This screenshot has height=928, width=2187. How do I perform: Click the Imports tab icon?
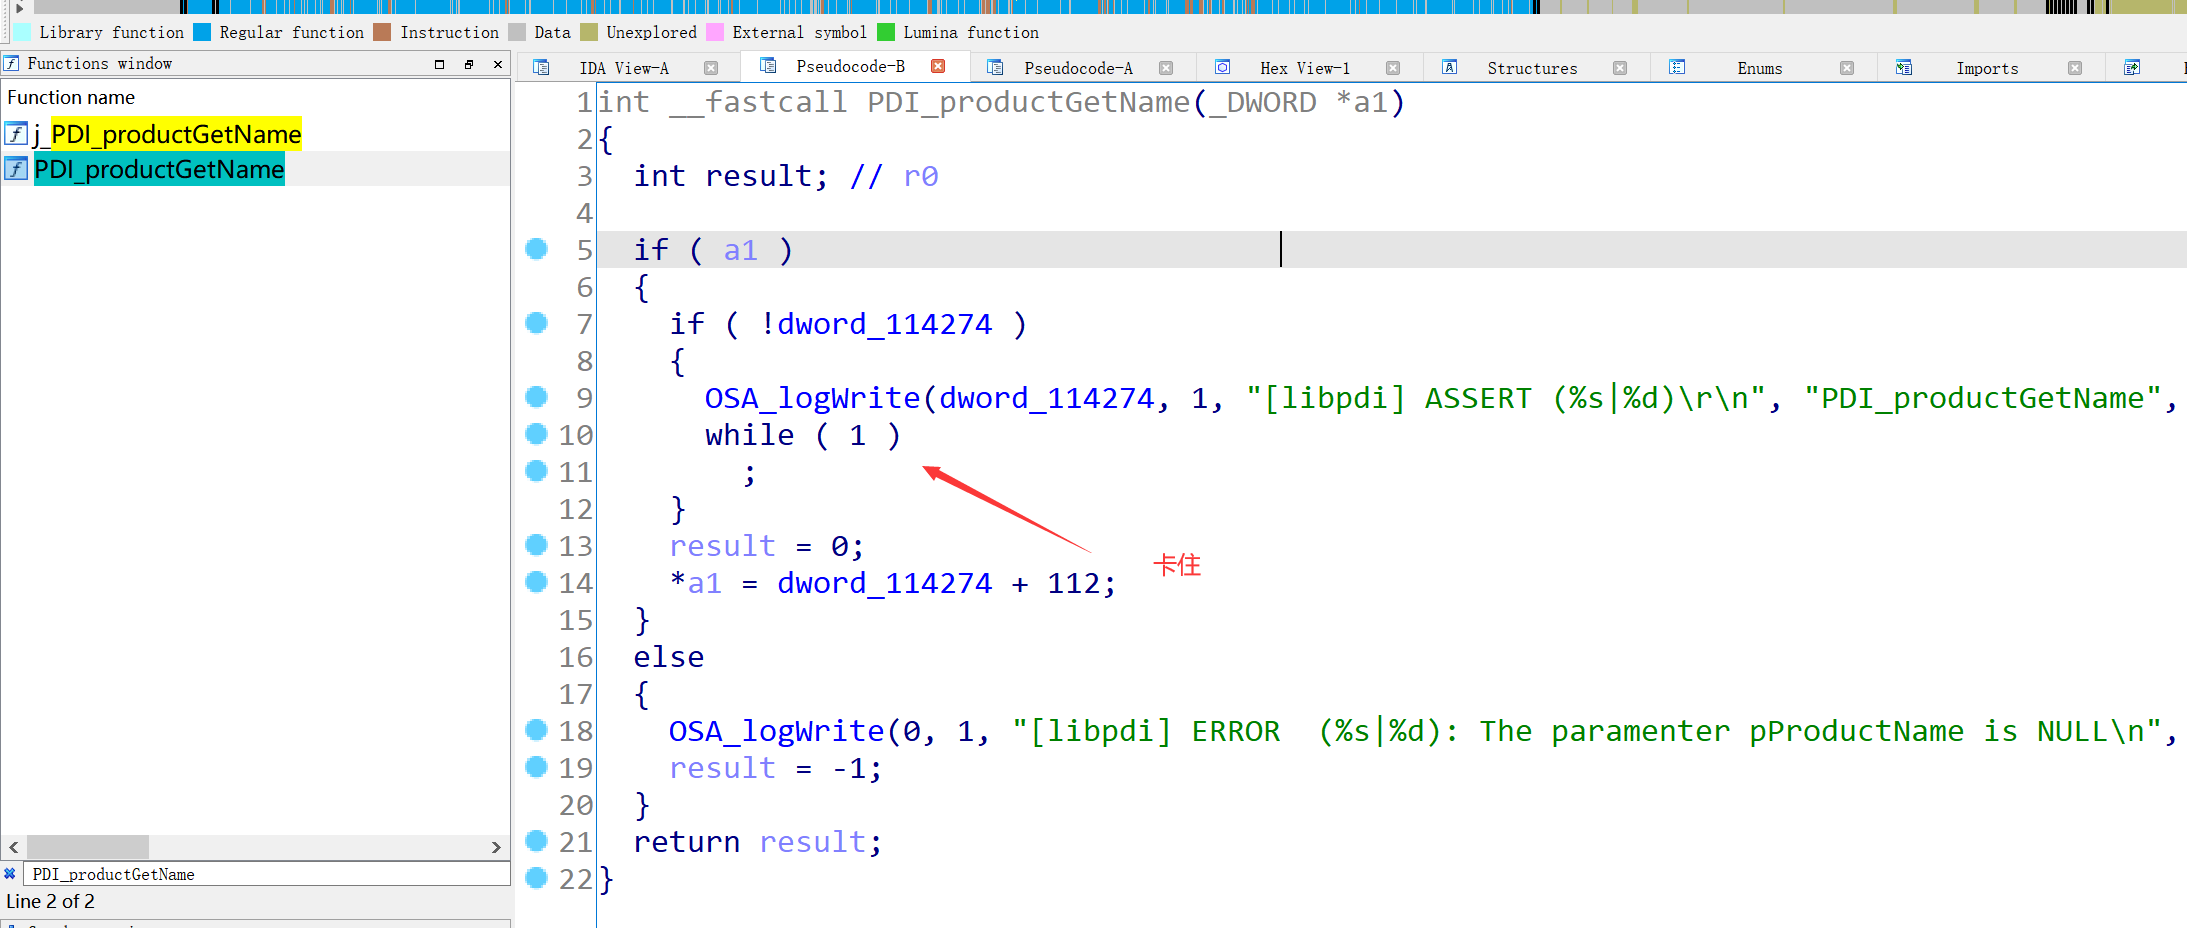pos(1904,67)
